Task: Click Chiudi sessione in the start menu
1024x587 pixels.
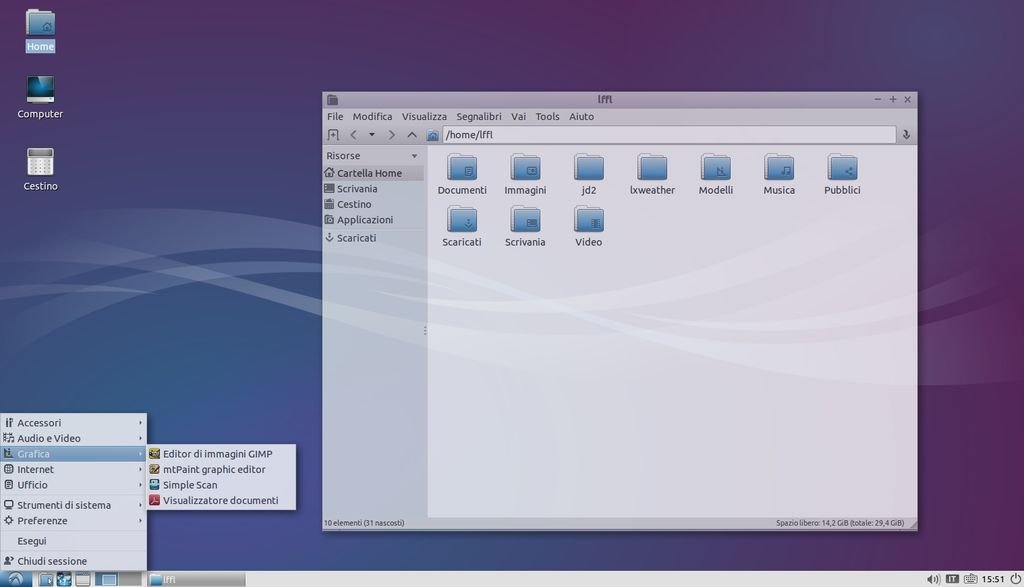Action: (52, 561)
